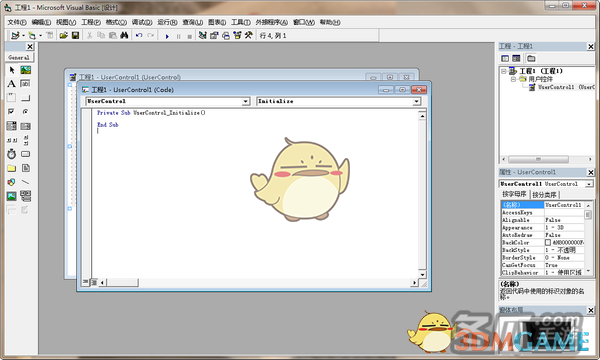Start the program with Run arrow

pos(167,36)
